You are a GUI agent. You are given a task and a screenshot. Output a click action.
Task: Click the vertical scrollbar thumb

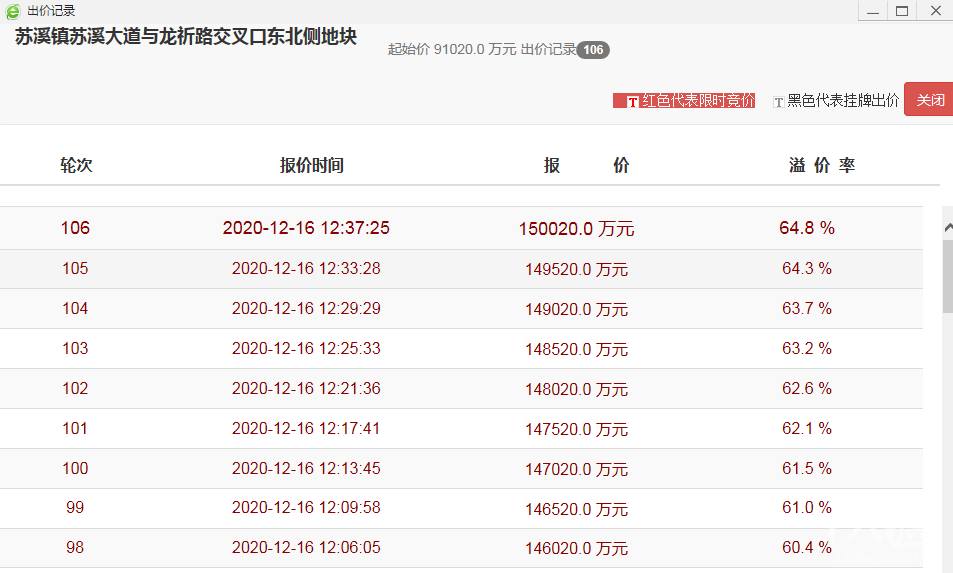947,275
